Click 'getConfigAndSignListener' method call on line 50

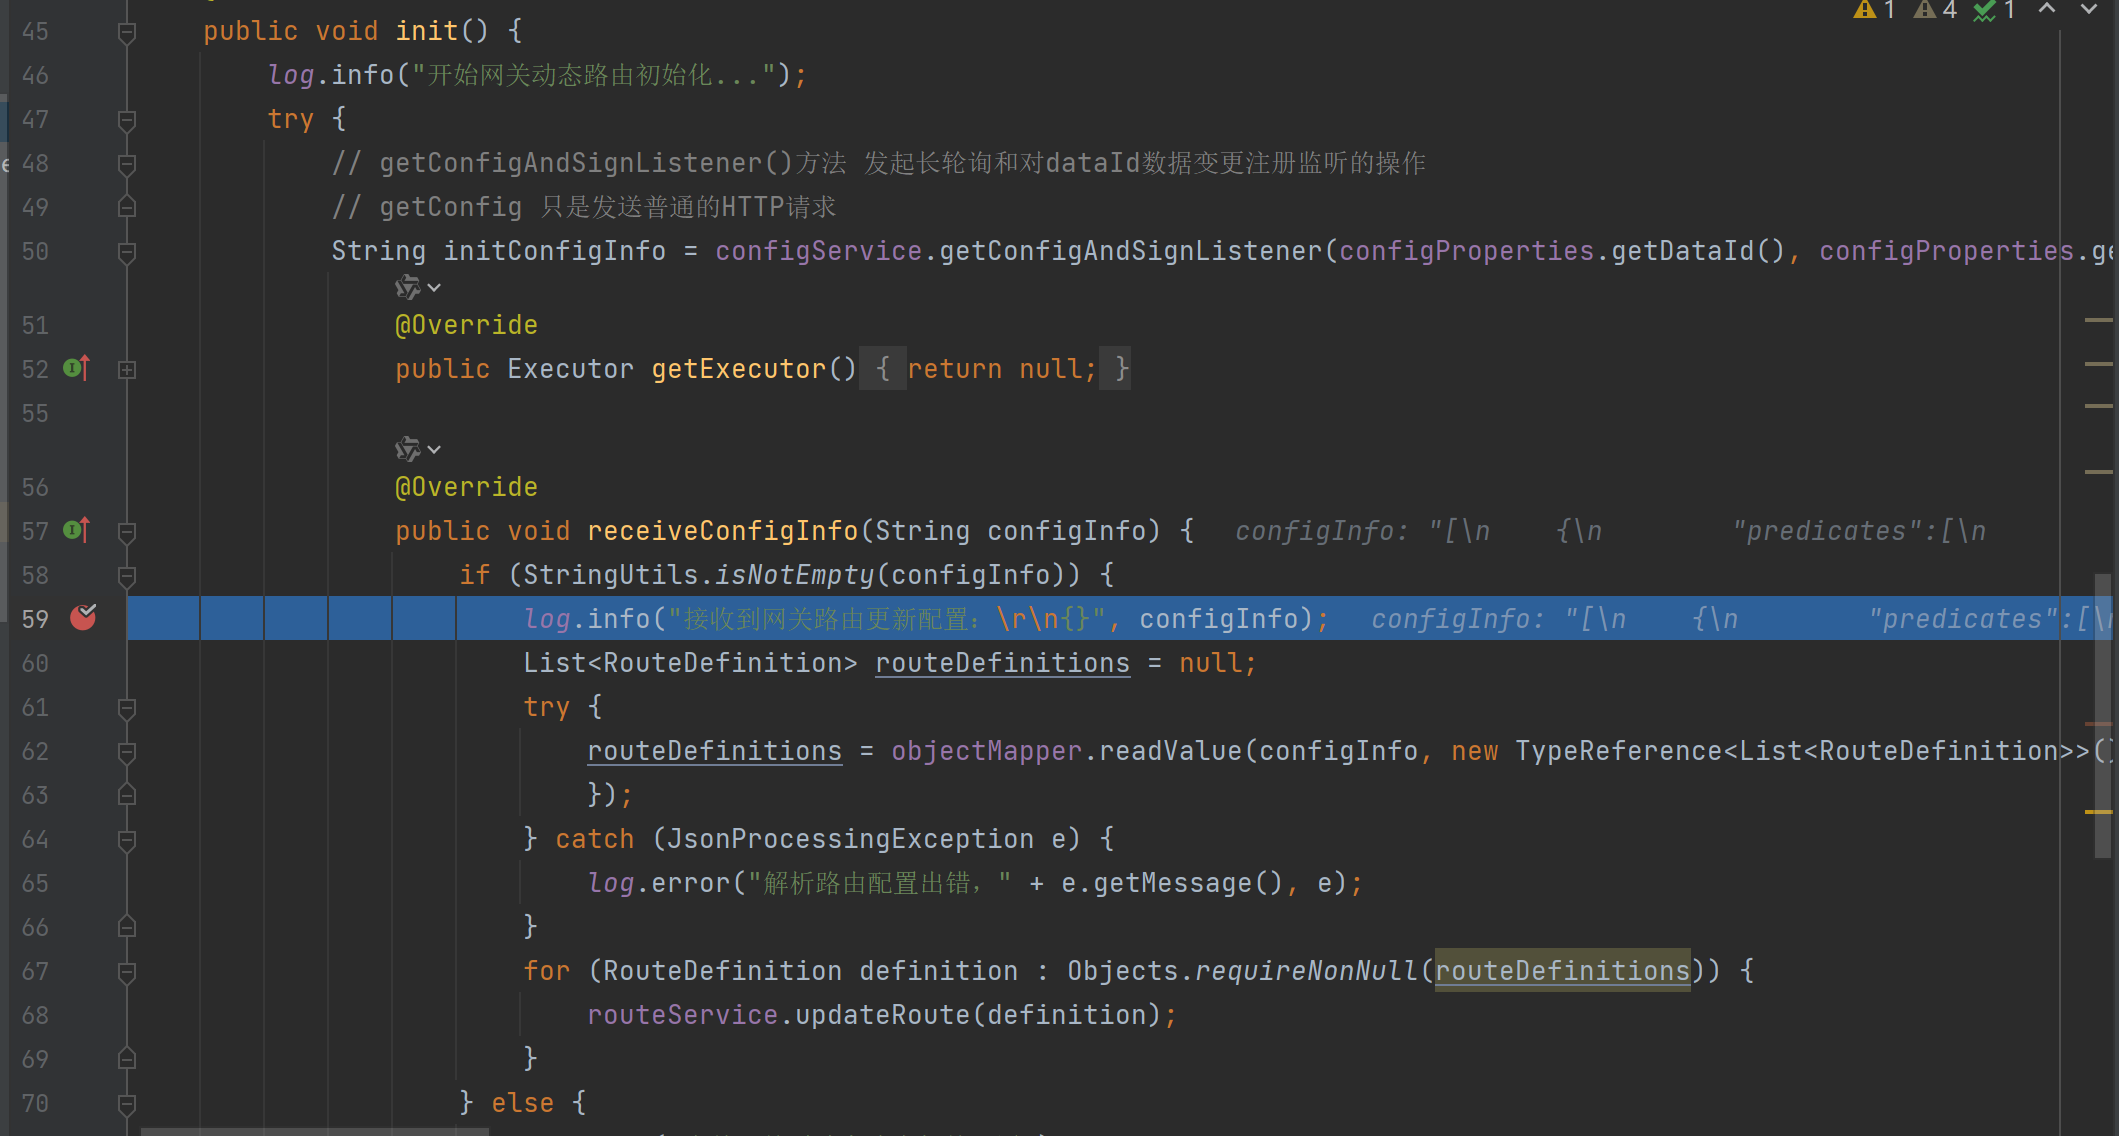click(1131, 250)
